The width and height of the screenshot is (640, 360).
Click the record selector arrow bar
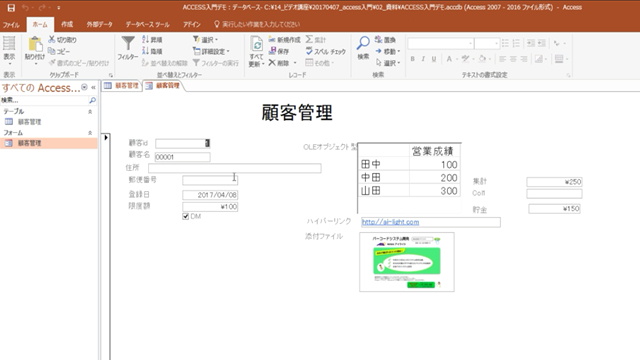(106, 246)
